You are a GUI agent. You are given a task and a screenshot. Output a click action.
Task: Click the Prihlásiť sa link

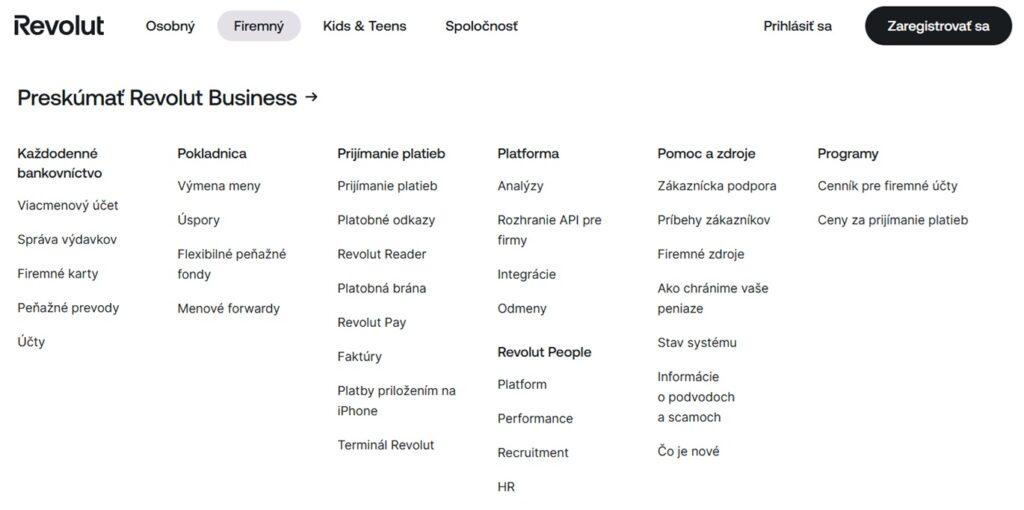coord(797,26)
